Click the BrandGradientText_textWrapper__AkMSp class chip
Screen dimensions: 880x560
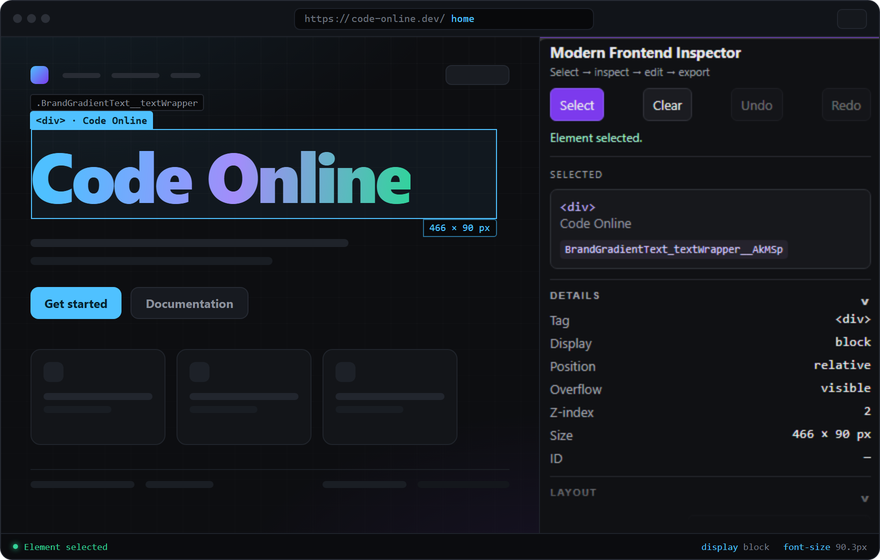pyautogui.click(x=673, y=249)
